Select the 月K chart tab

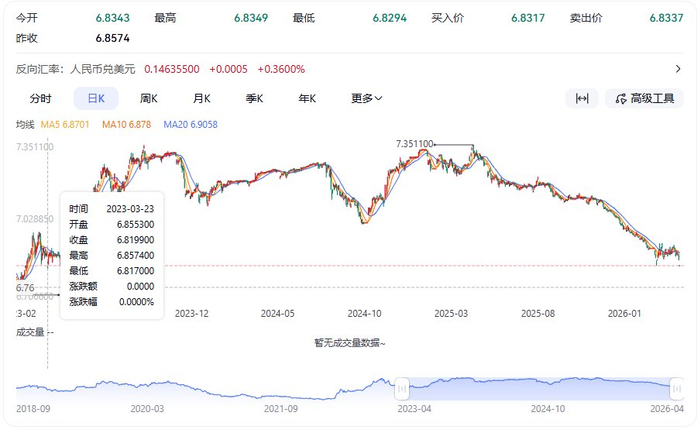[201, 98]
